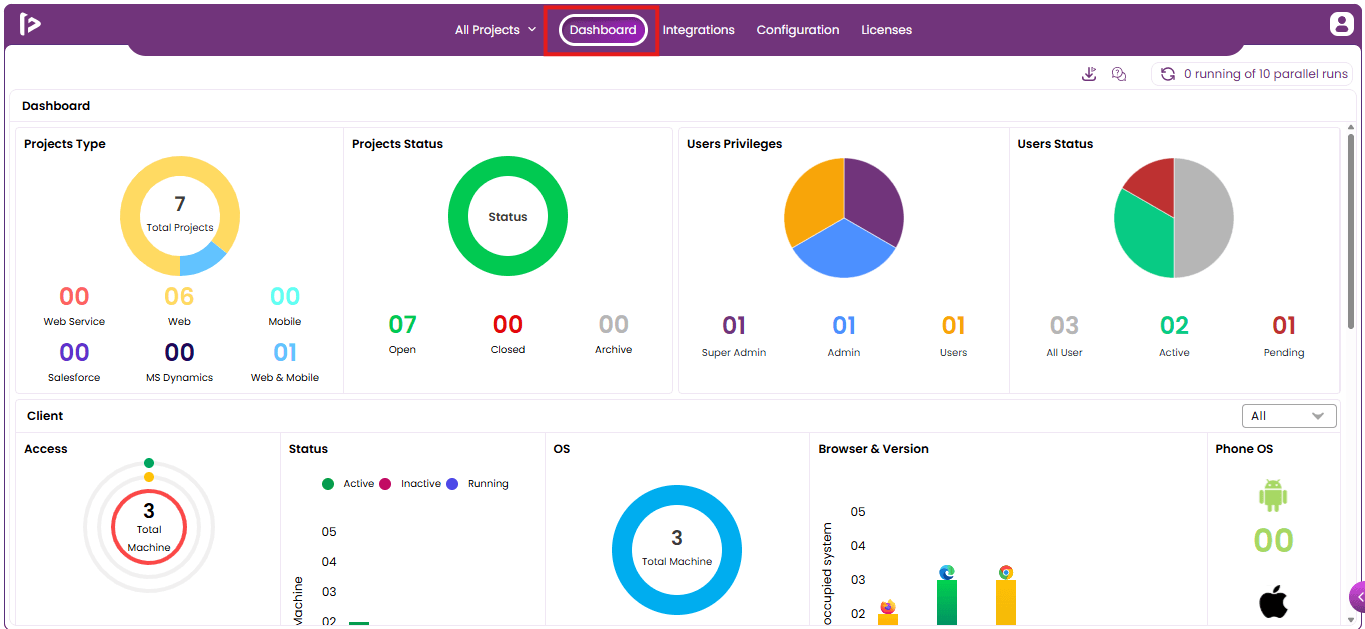
Task: Open the chat support icon
Action: coord(1119,74)
